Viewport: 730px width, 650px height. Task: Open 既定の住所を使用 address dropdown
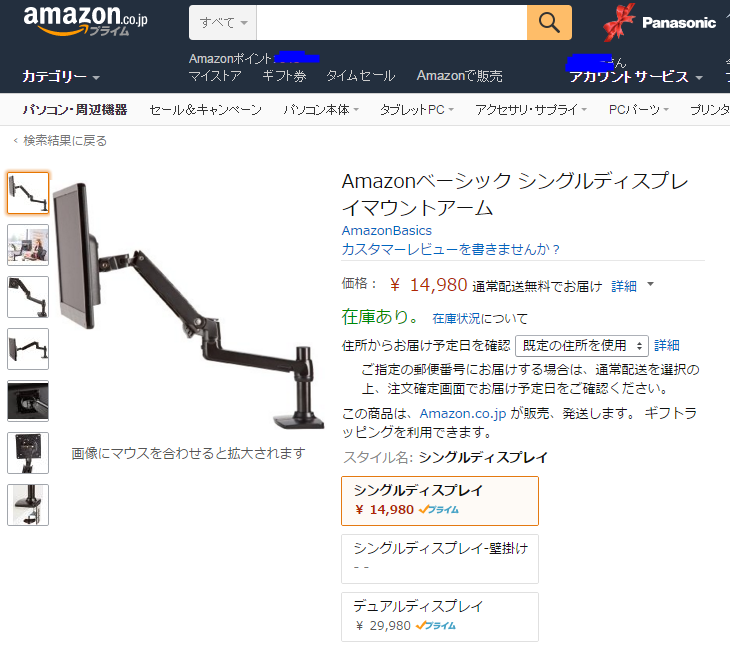[x=582, y=346]
